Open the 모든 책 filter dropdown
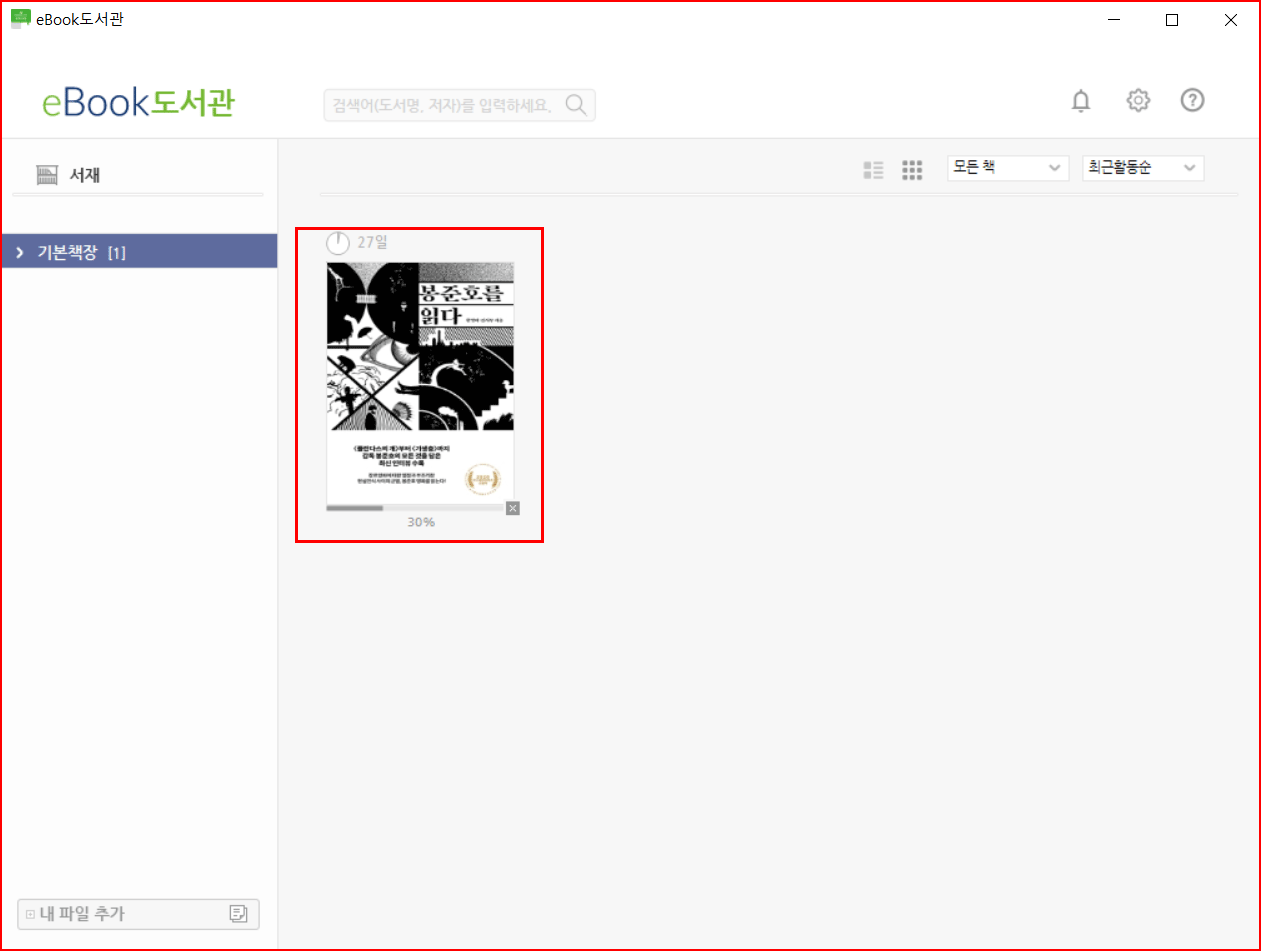The height and width of the screenshot is (951, 1261). pos(1009,168)
